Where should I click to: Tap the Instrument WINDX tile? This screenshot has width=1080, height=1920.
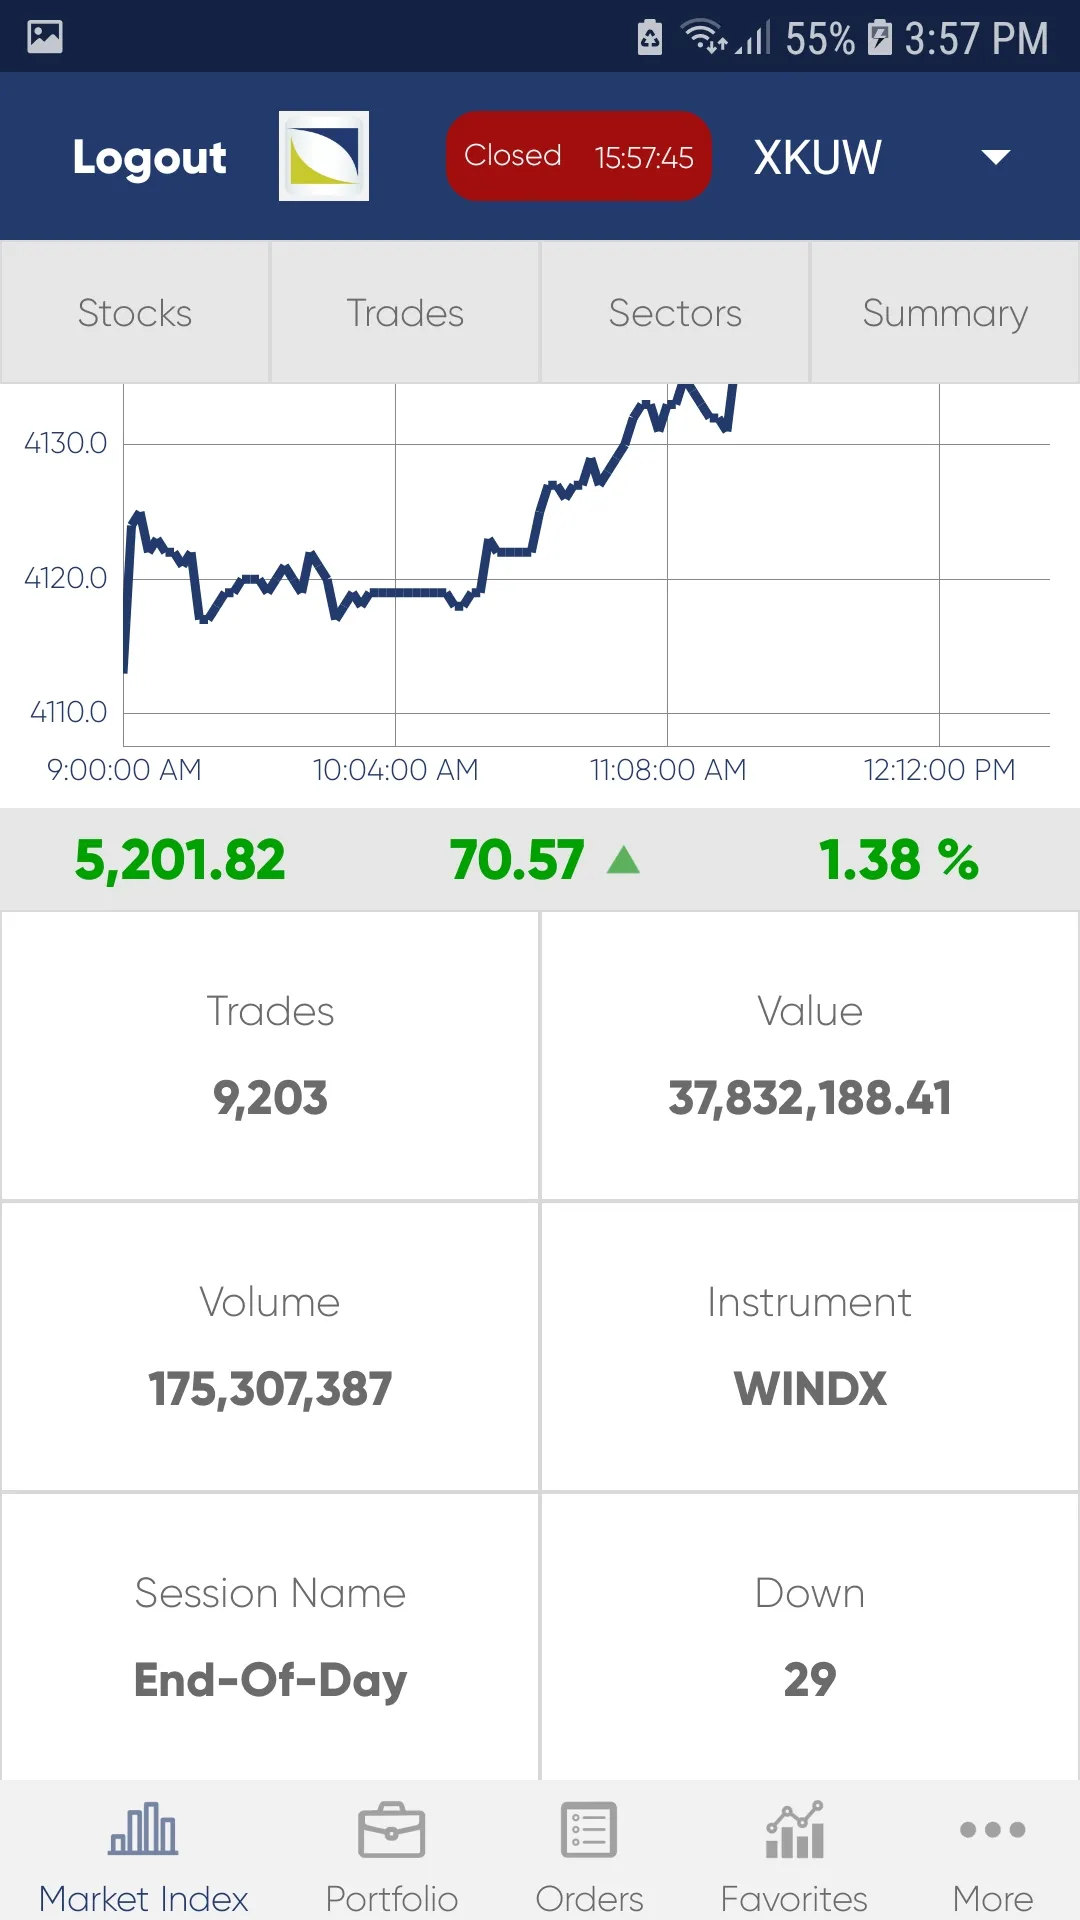[x=809, y=1346]
